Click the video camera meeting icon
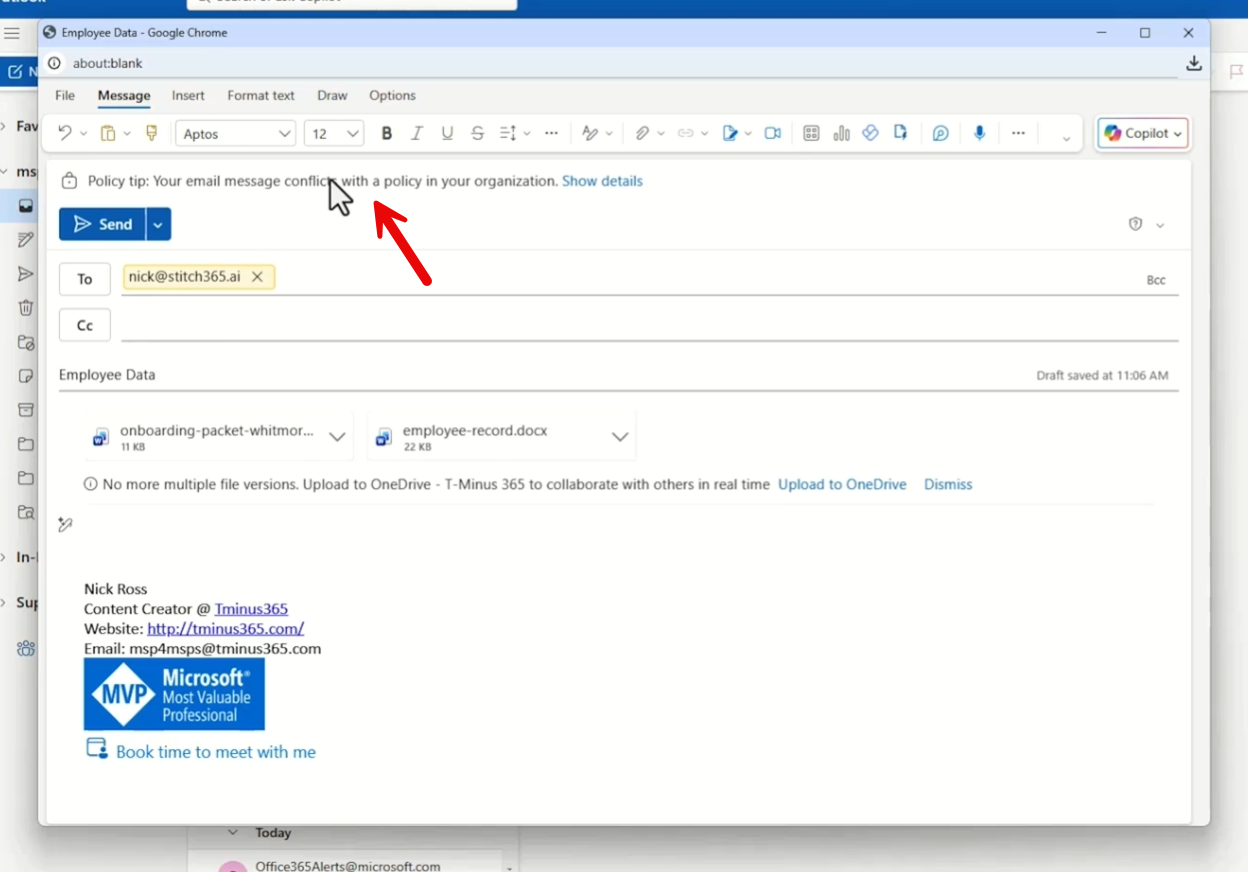This screenshot has height=872, width=1248. click(x=773, y=134)
